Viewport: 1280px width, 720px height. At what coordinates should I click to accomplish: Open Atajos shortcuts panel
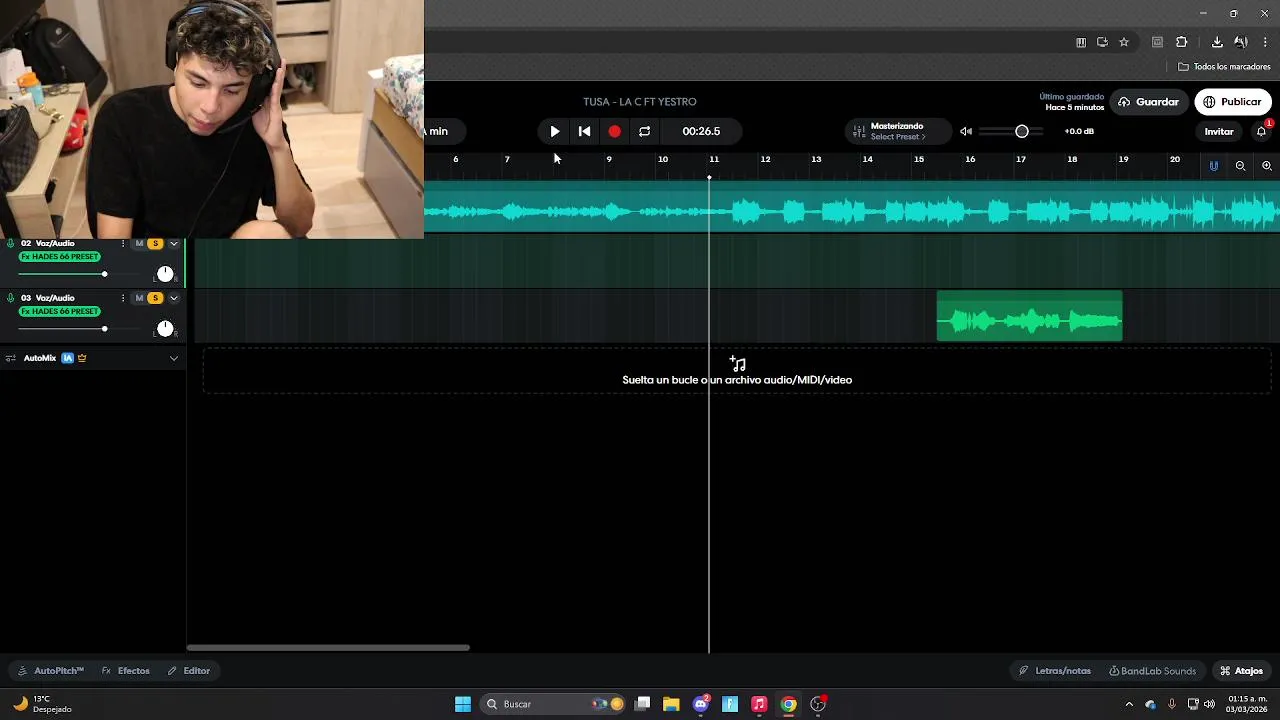point(1241,671)
